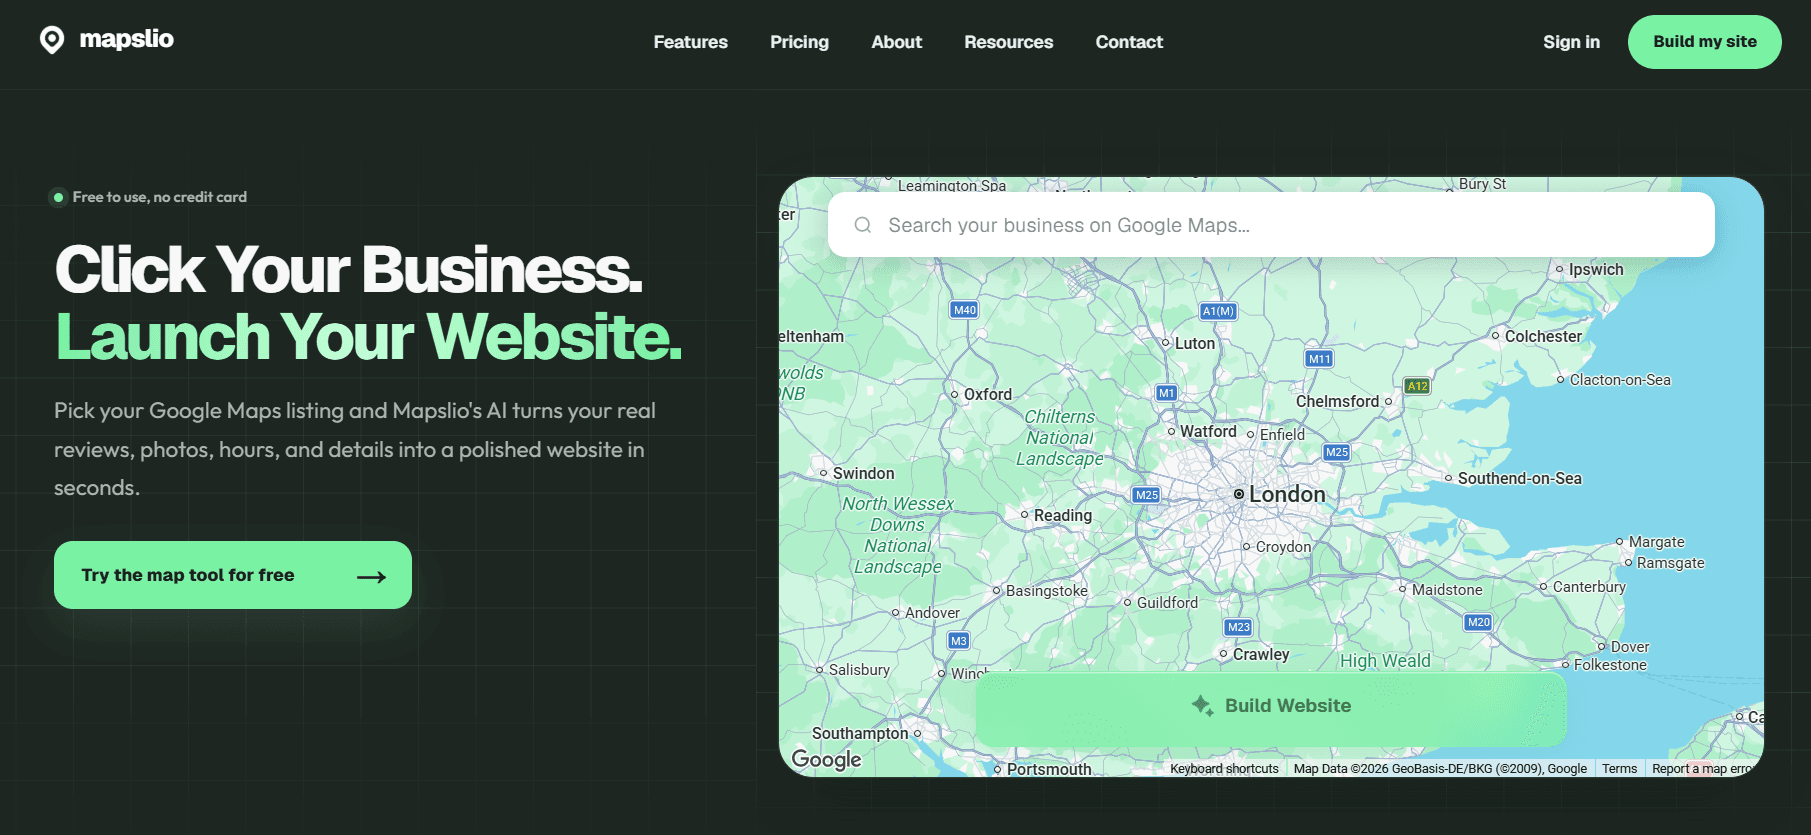Viewport: 1811px width, 835px height.
Task: Focus the Google Maps business search field
Action: pyautogui.click(x=1271, y=225)
